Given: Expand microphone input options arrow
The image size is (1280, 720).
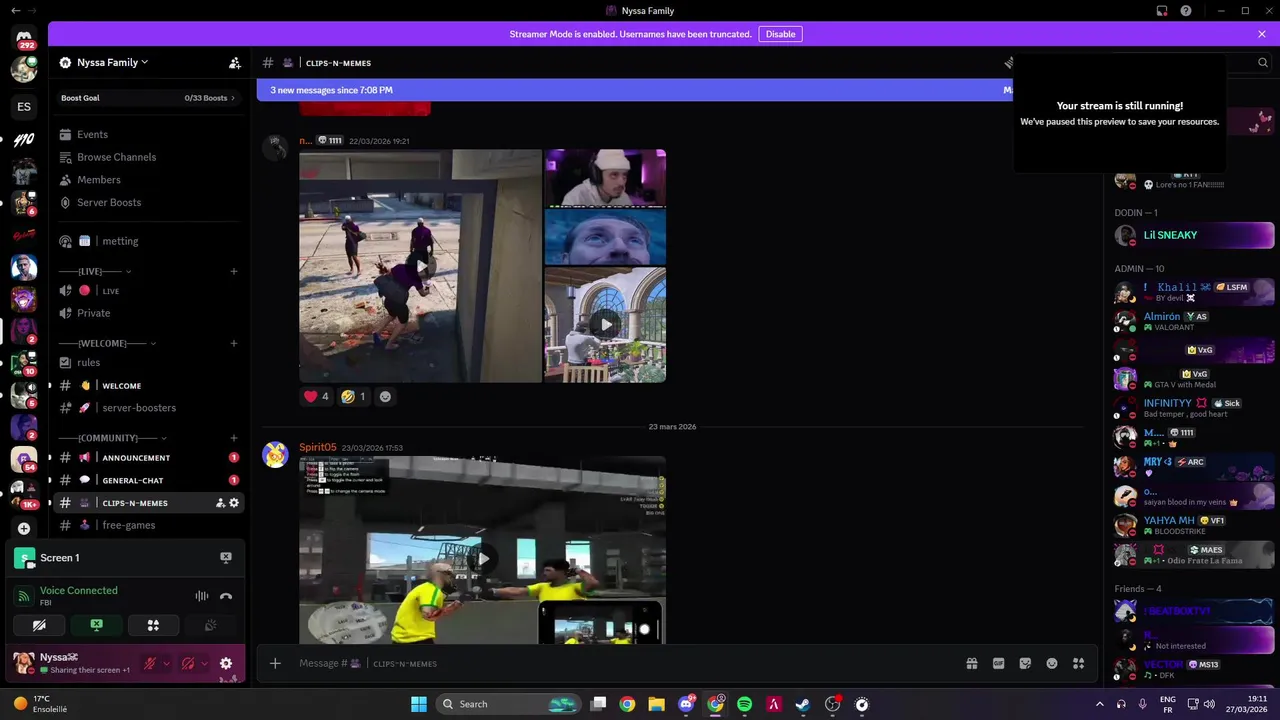Looking at the screenshot, I should click(166, 663).
